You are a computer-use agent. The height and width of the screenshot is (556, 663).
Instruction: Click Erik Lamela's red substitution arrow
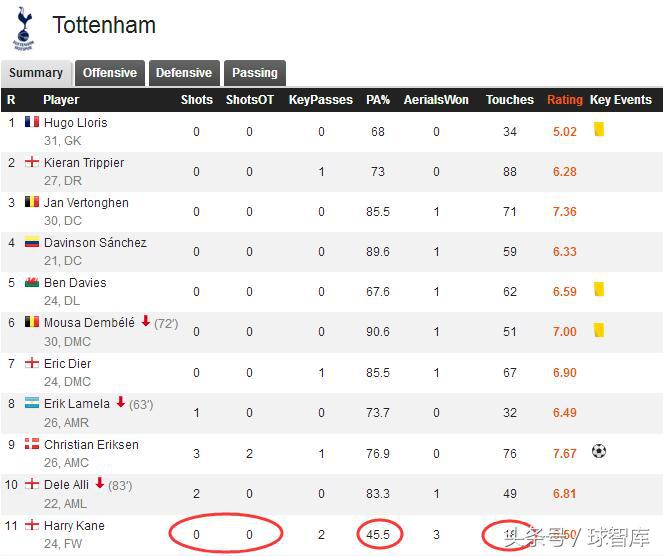tap(121, 402)
